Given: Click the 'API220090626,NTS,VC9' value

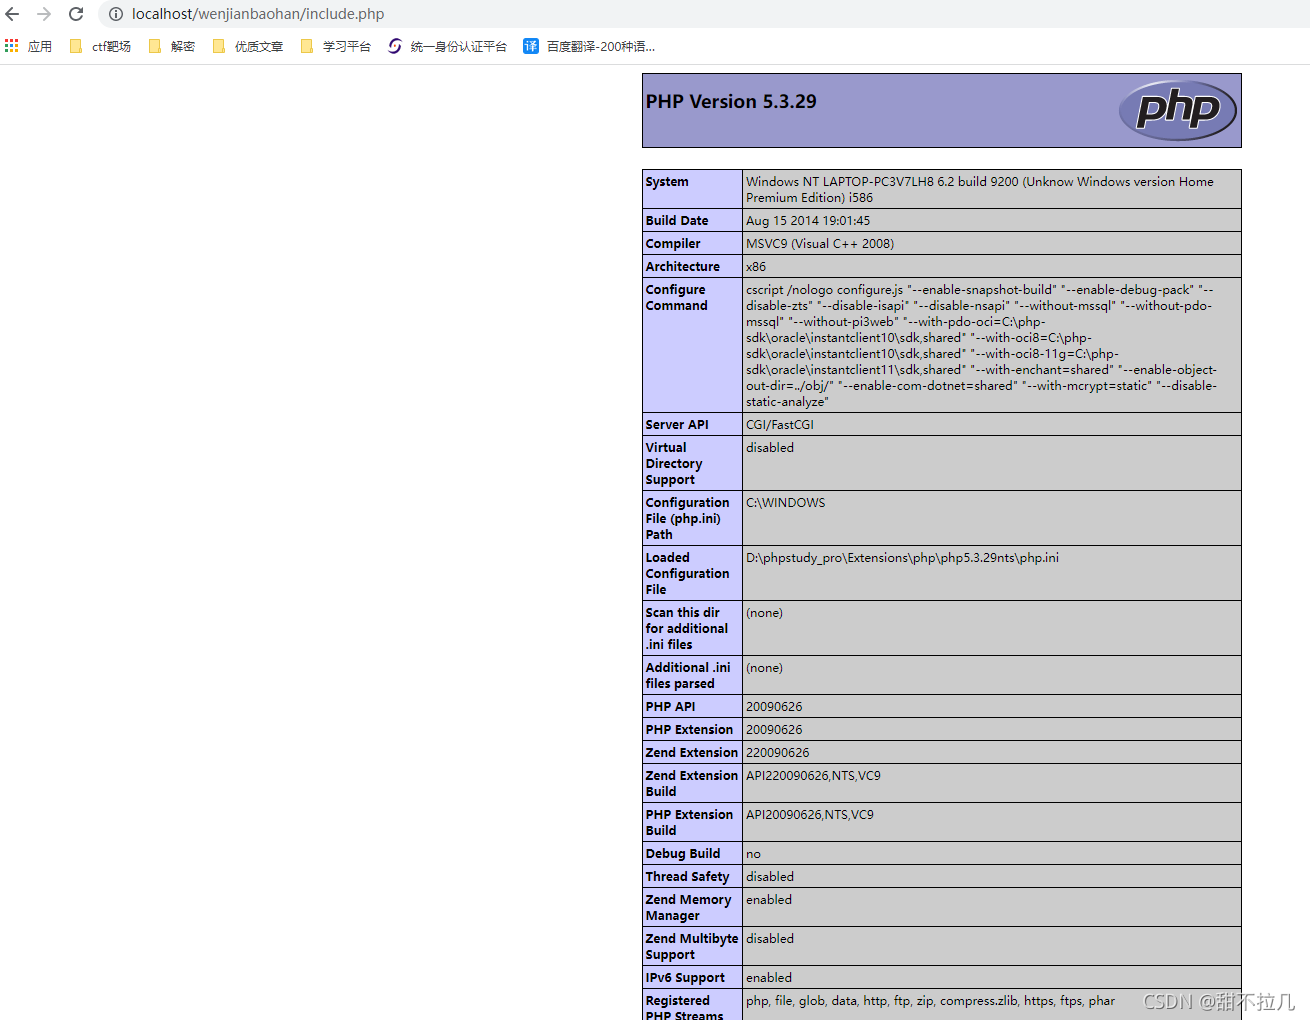Looking at the screenshot, I should (x=813, y=775).
